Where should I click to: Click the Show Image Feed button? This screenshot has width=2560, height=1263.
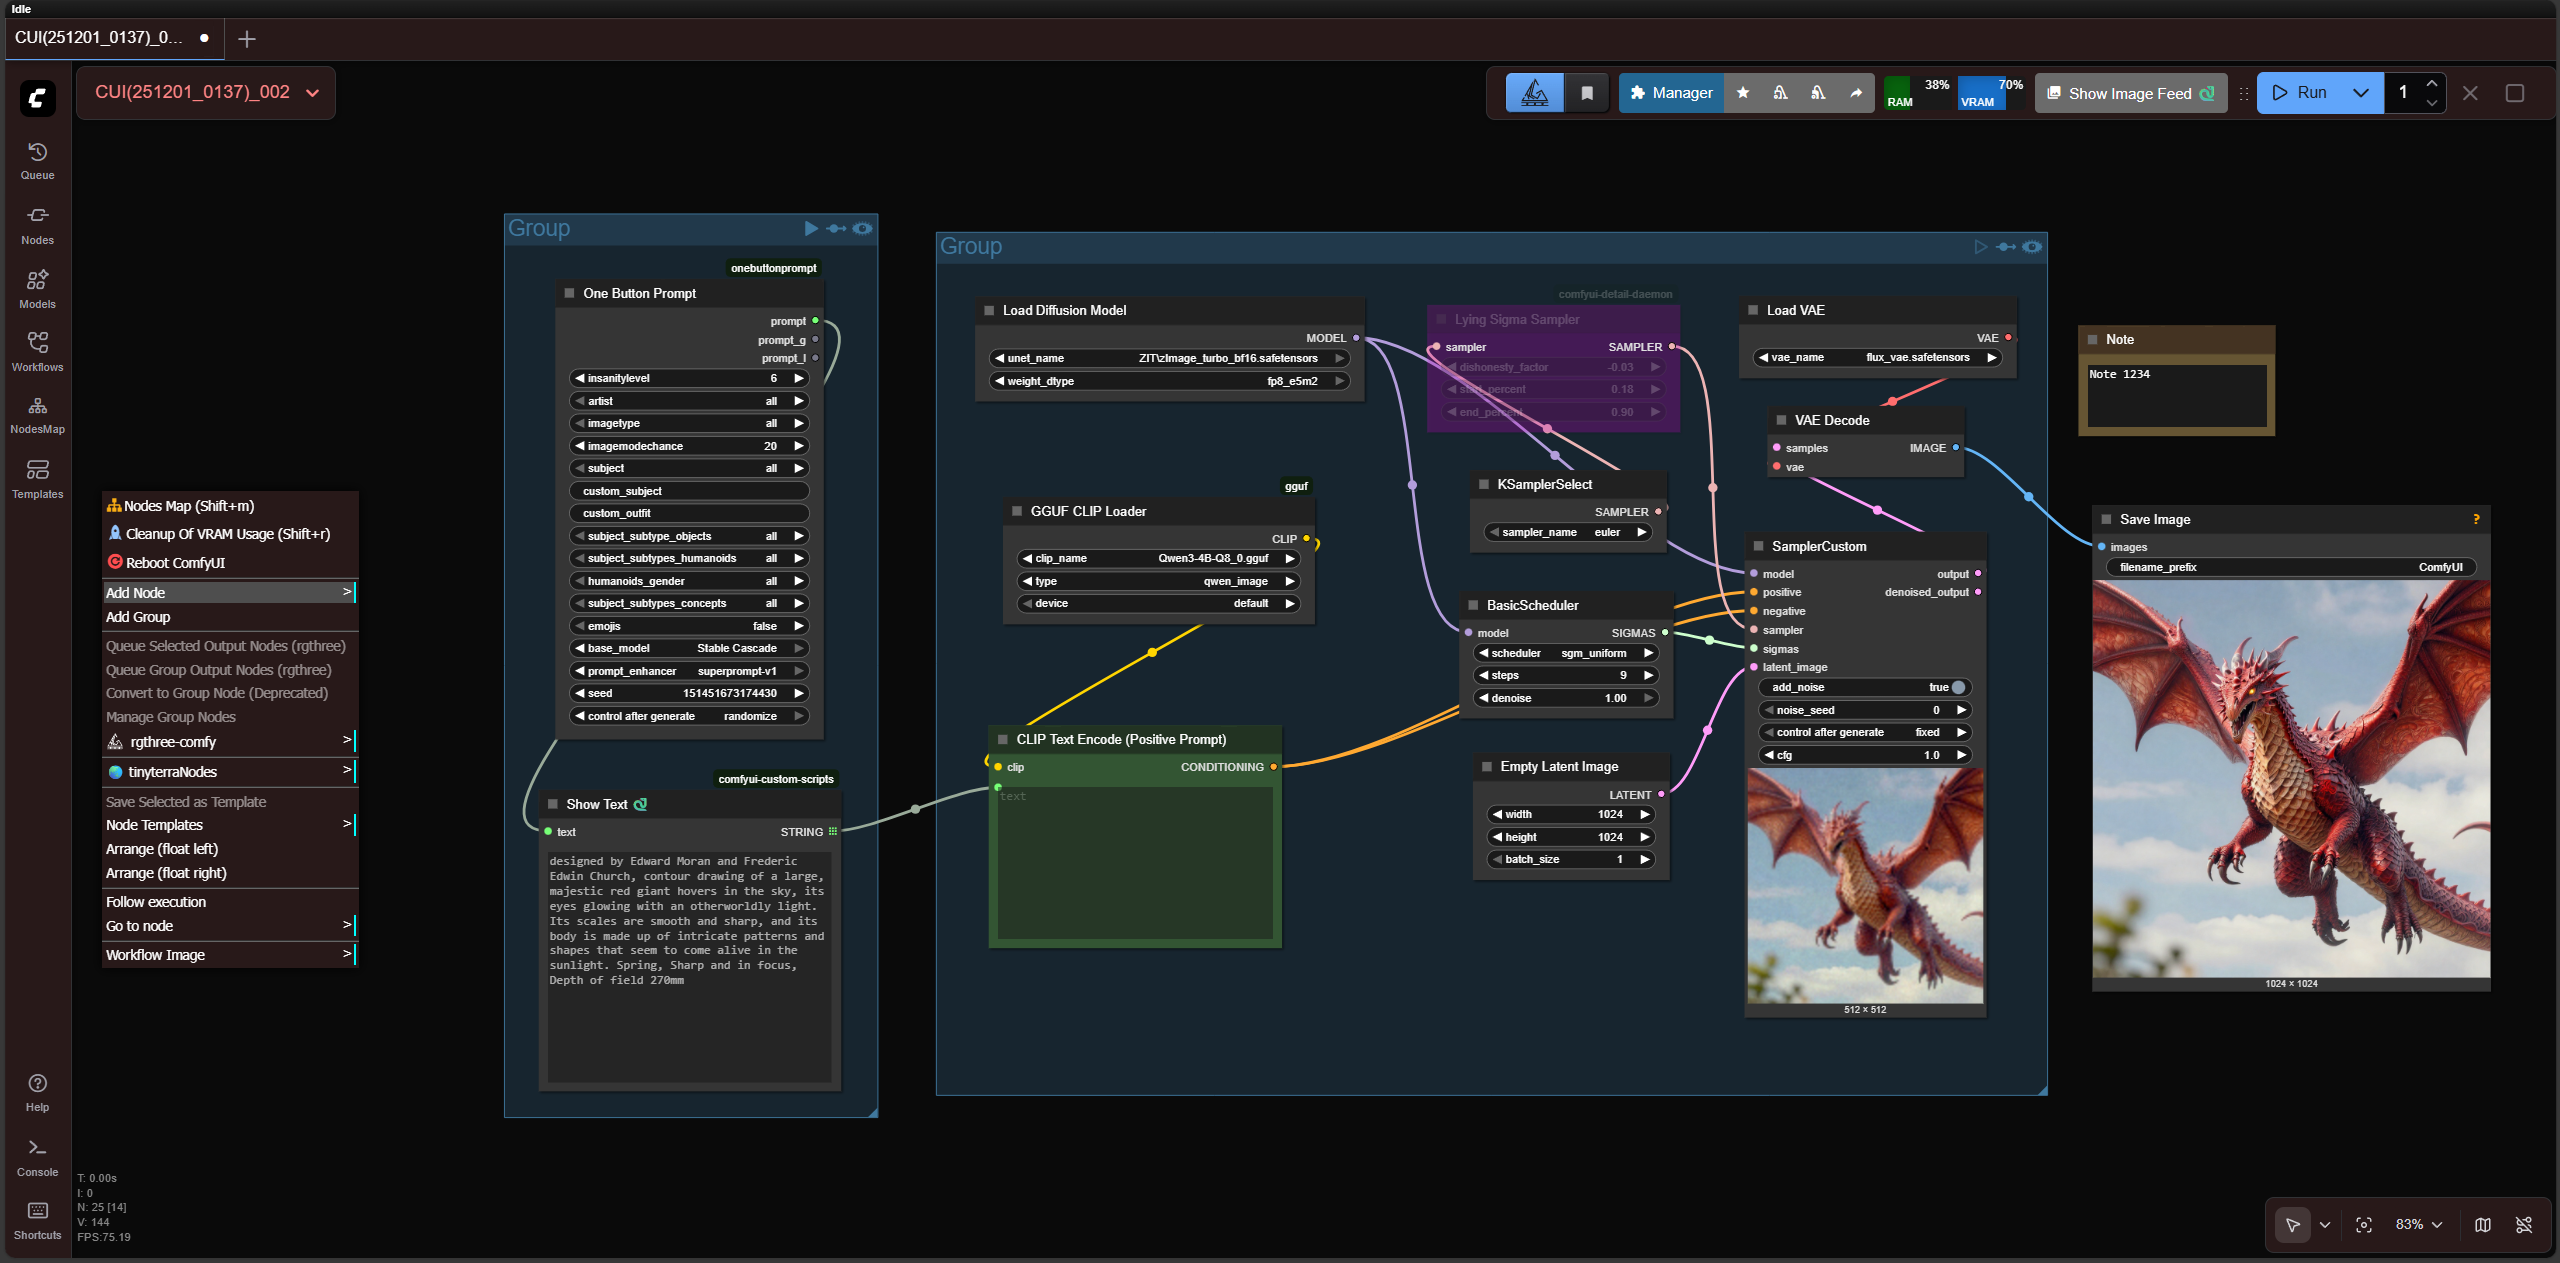click(x=2130, y=93)
